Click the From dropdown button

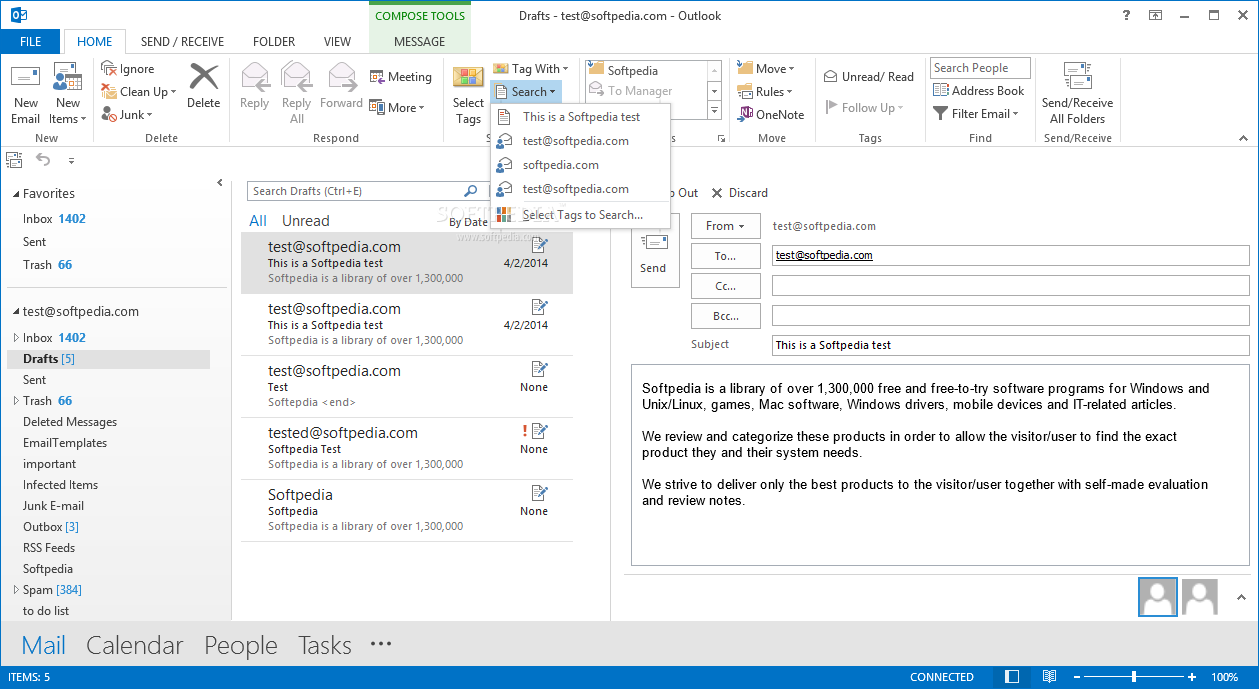725,226
